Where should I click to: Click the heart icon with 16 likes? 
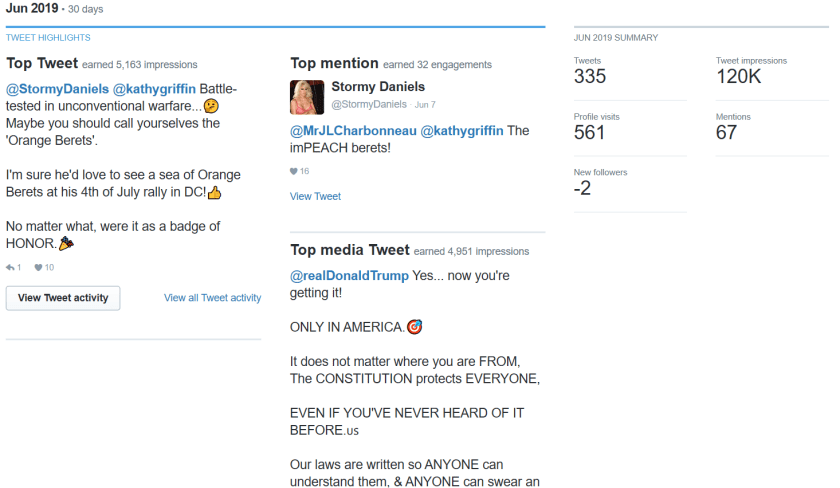pos(294,171)
